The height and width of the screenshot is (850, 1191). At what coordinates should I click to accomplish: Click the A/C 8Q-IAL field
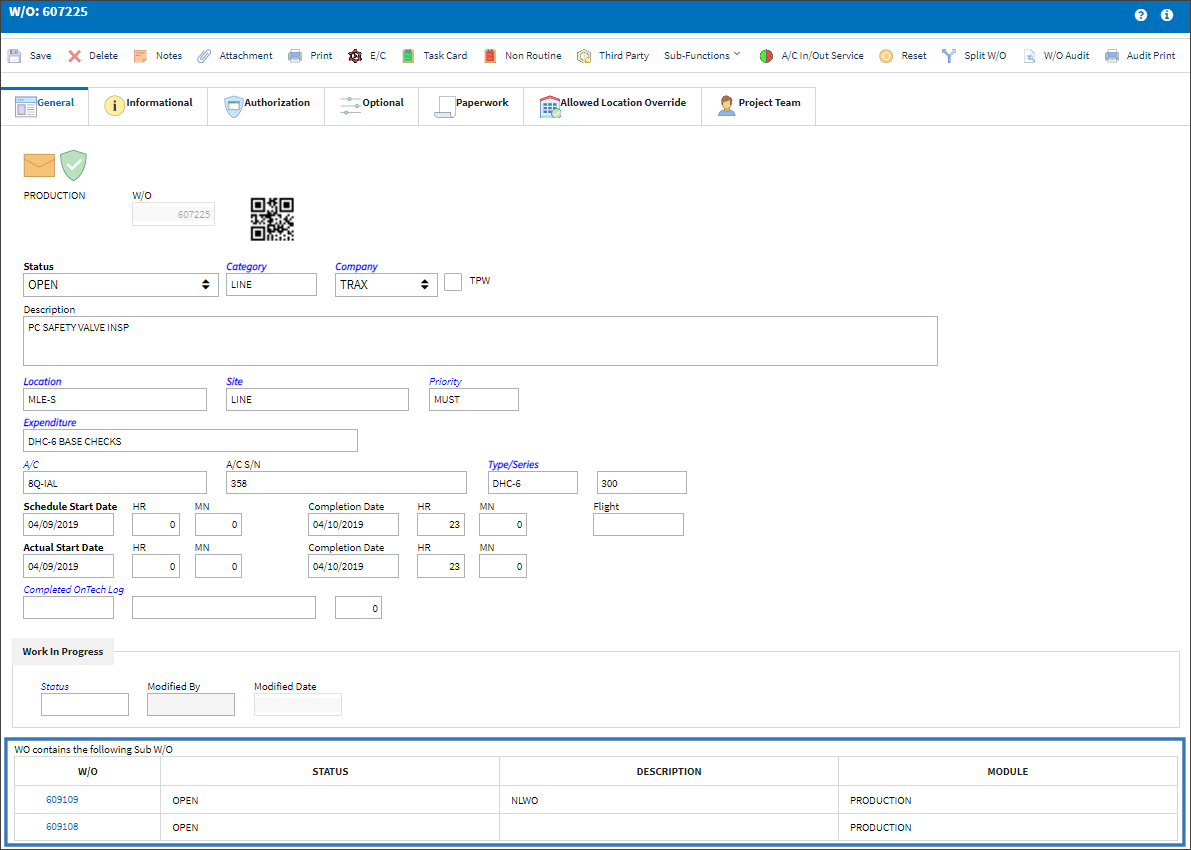[x=115, y=482]
